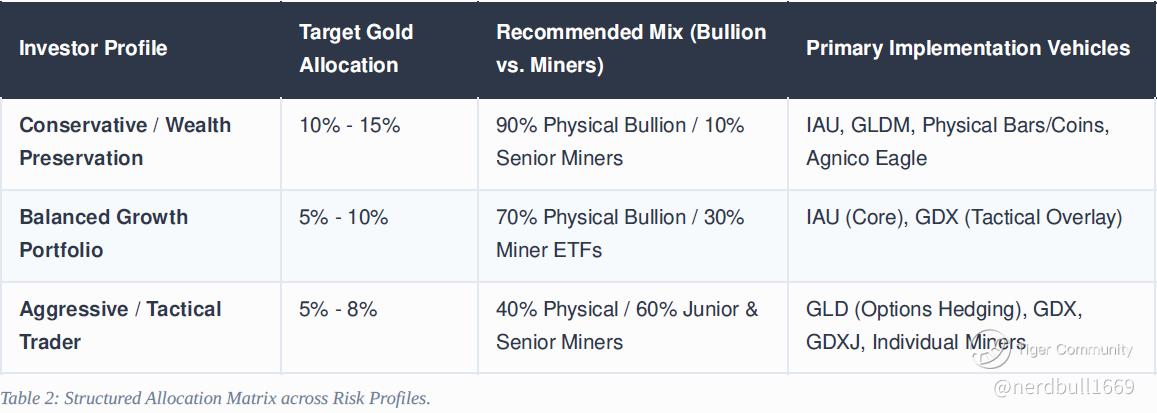Click the 10% - 15% allocation cell
The width and height of the screenshot is (1157, 413).
(379, 144)
